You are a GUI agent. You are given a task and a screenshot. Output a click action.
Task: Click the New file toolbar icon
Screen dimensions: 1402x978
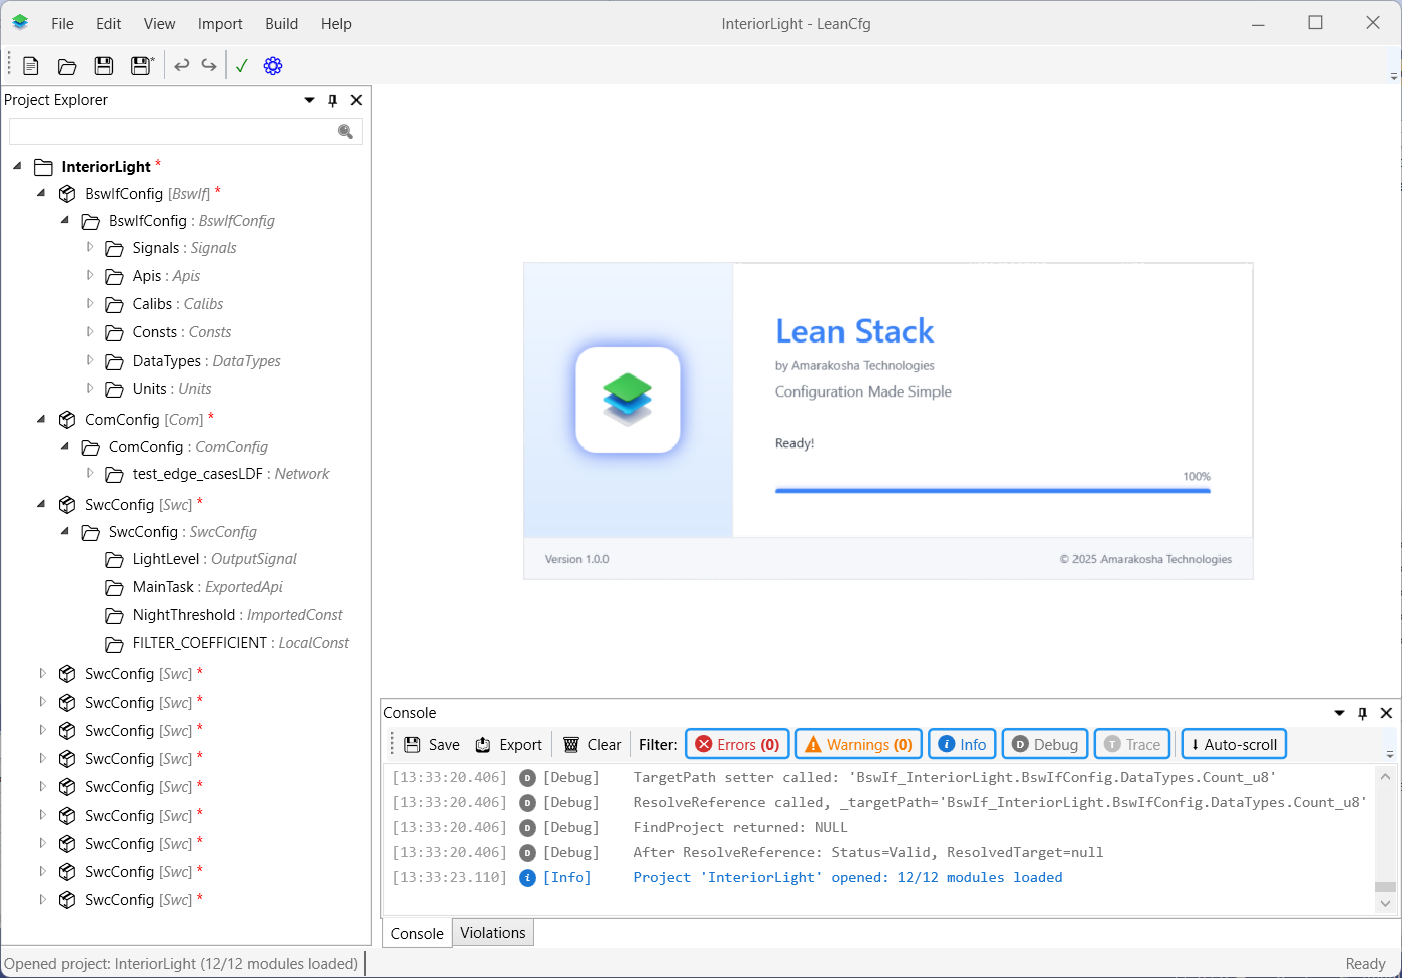tap(31, 66)
